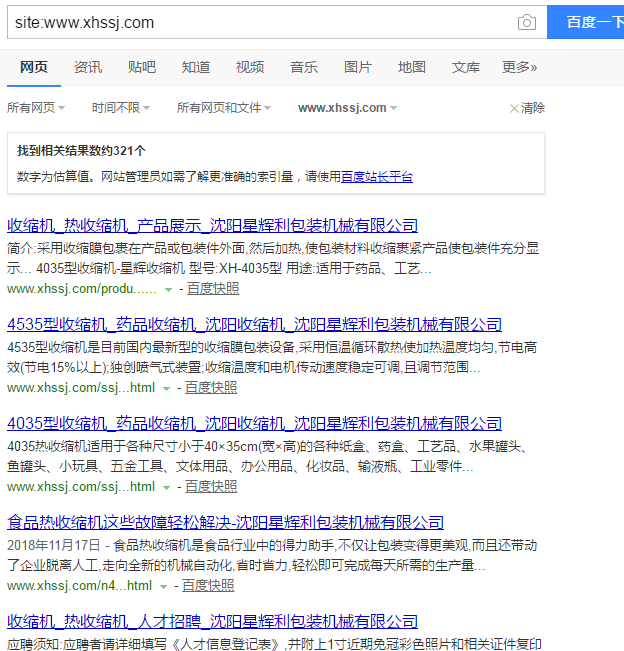This screenshot has width=624, height=651.
Task: Click the URL www.xhssj.com/n4...html
Action: pos(79,585)
